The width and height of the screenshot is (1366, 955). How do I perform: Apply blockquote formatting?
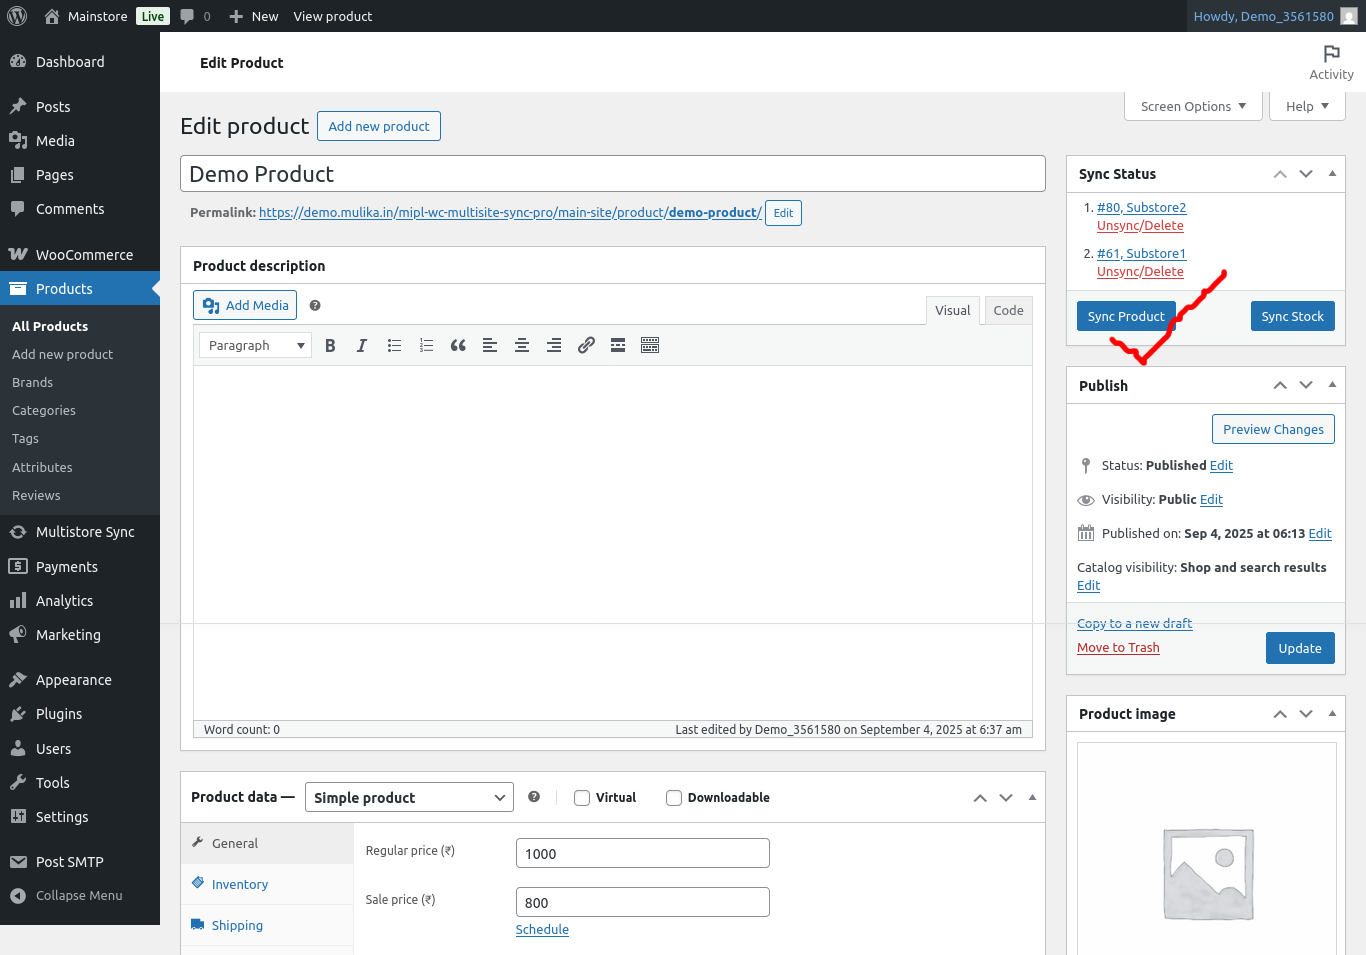point(458,345)
